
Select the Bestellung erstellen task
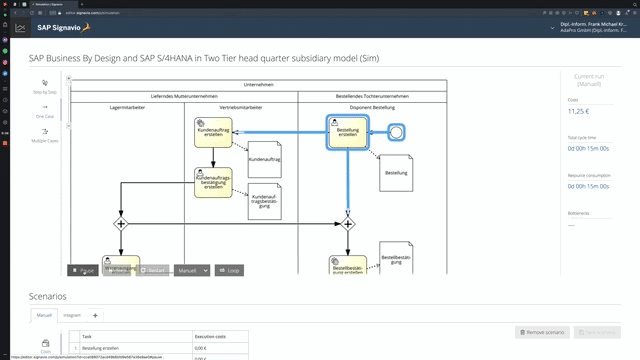348,132
